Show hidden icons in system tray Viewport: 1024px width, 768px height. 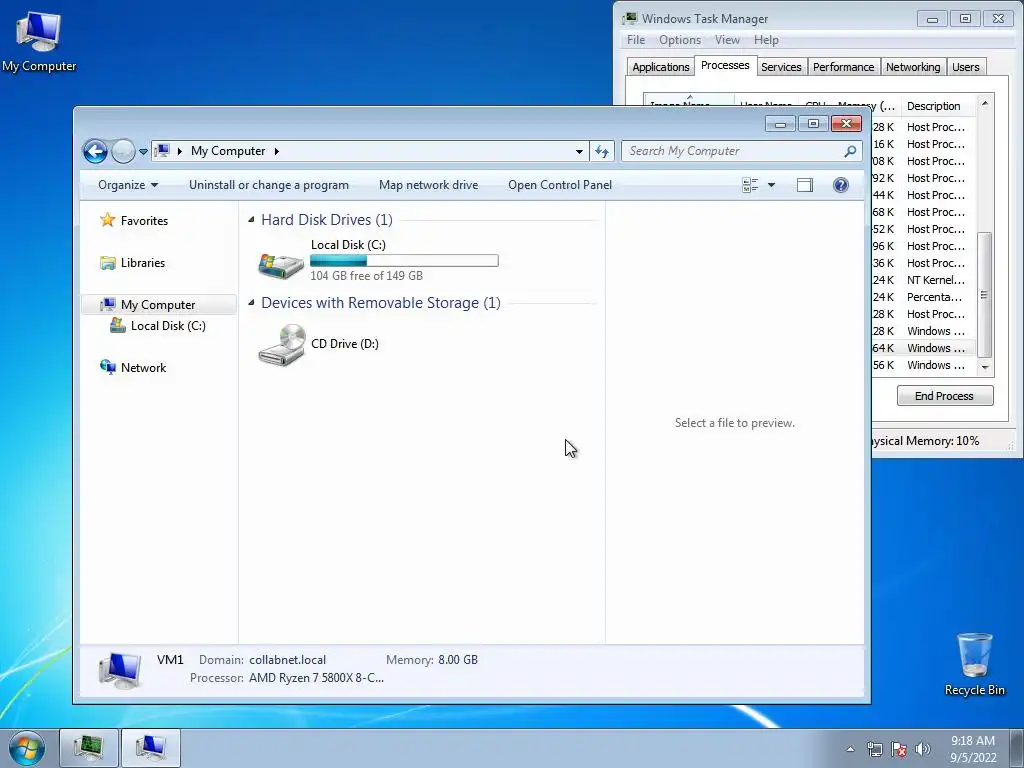click(x=850, y=749)
